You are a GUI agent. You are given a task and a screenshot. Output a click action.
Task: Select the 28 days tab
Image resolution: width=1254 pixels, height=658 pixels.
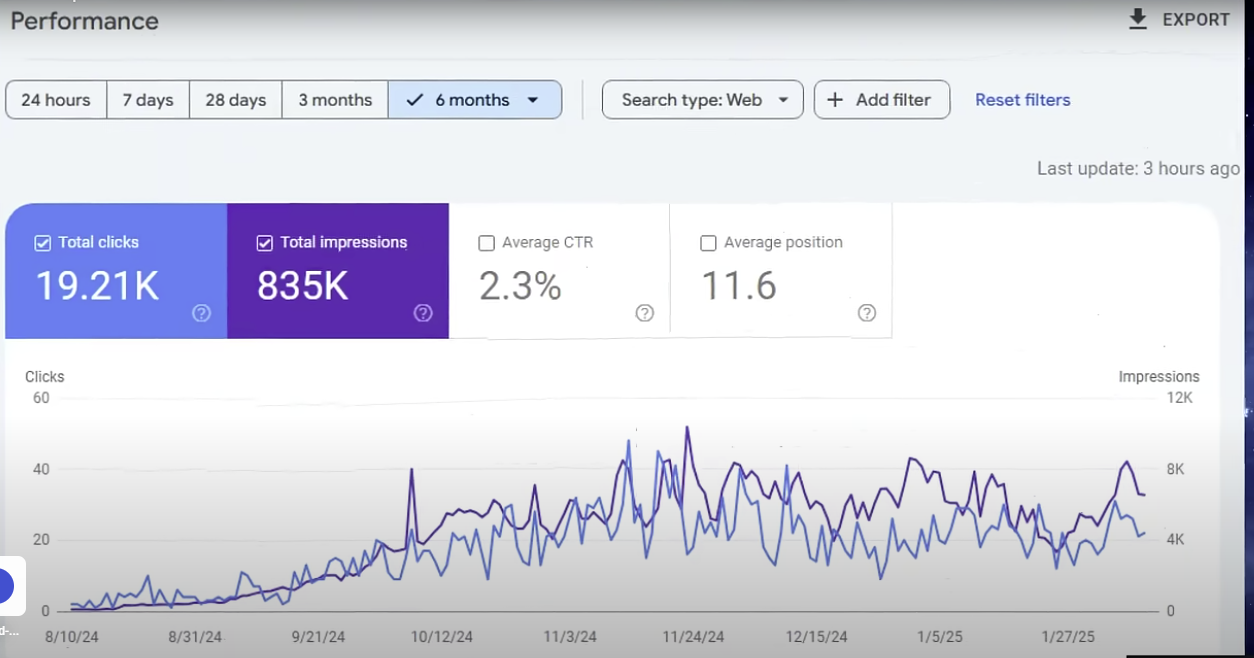click(x=234, y=99)
